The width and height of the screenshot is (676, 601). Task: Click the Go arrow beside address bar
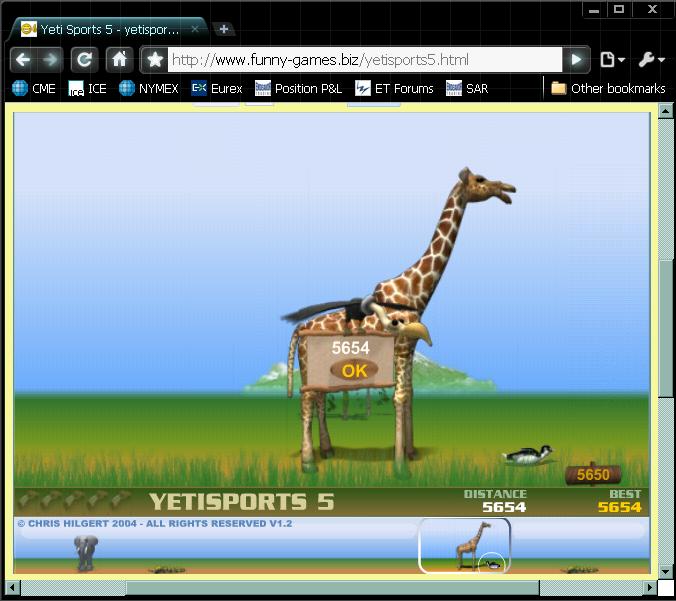click(576, 59)
